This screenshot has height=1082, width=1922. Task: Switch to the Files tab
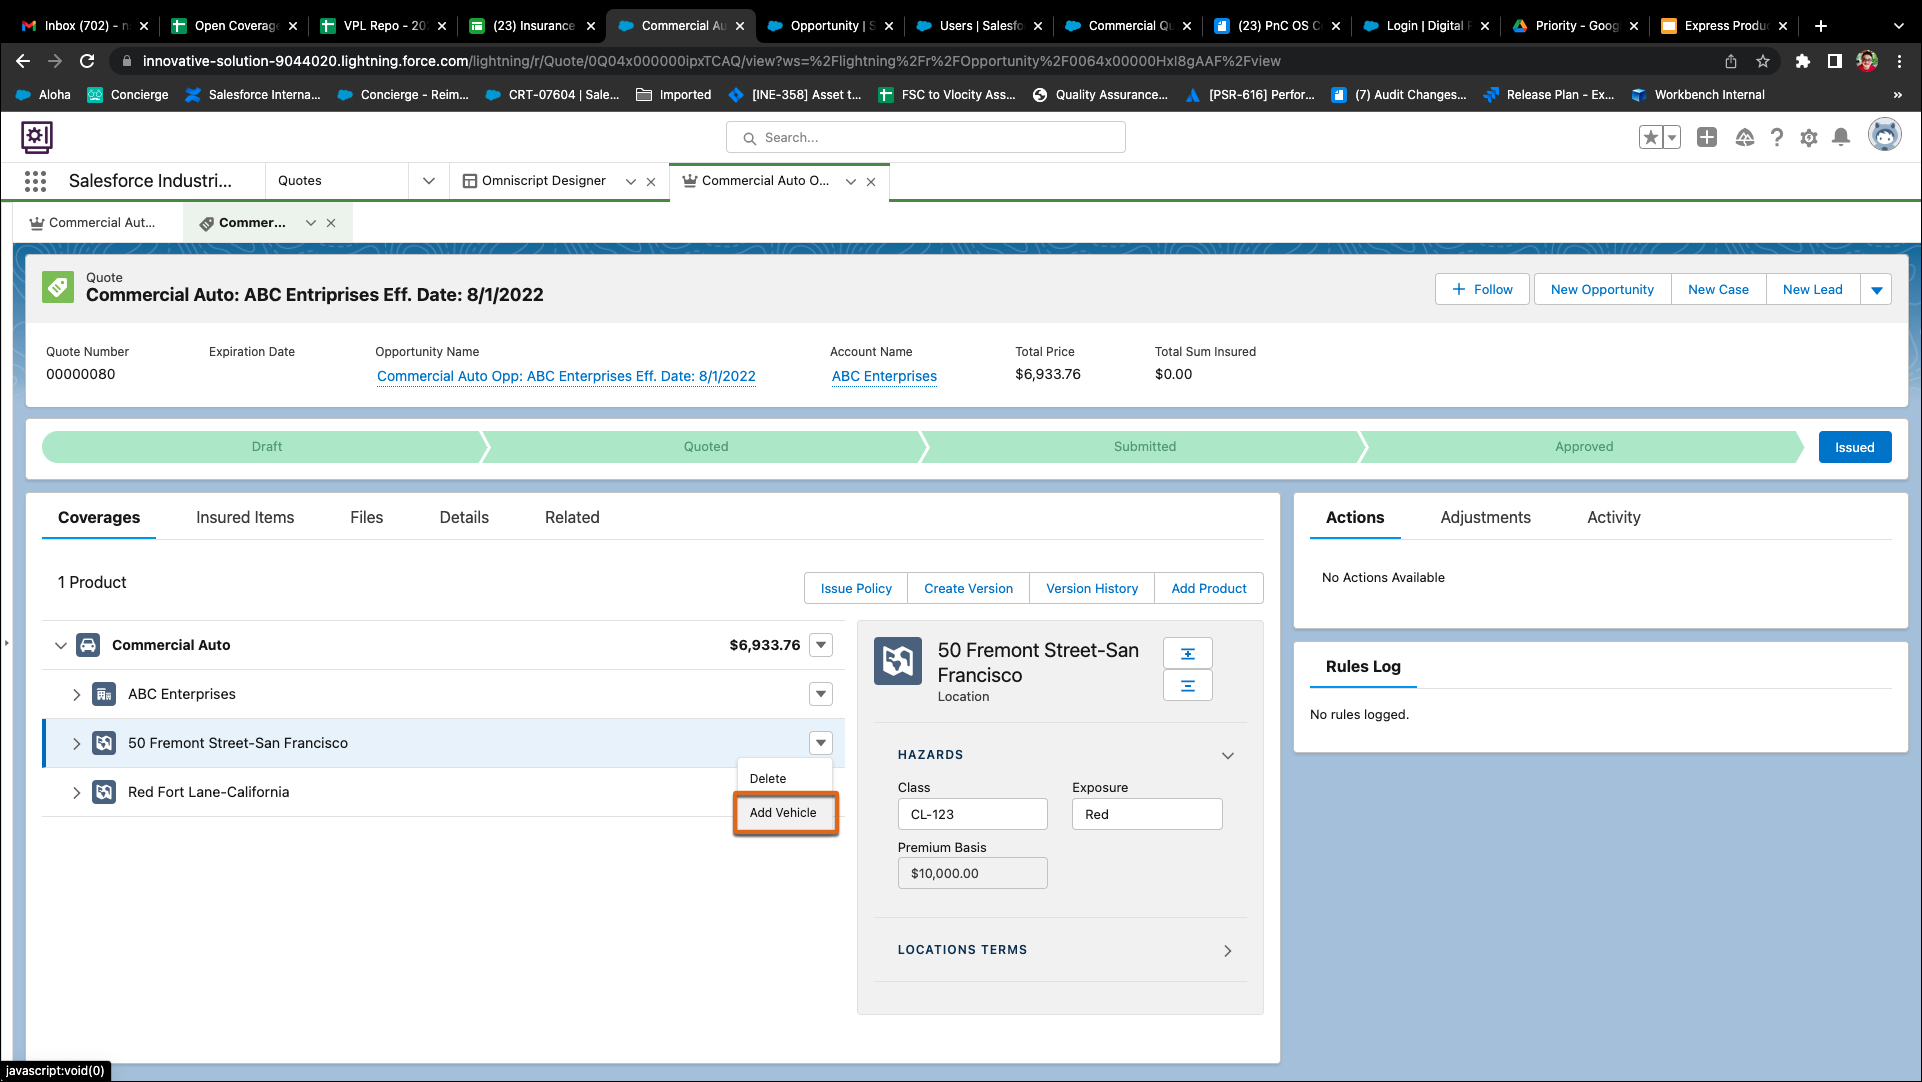[367, 518]
